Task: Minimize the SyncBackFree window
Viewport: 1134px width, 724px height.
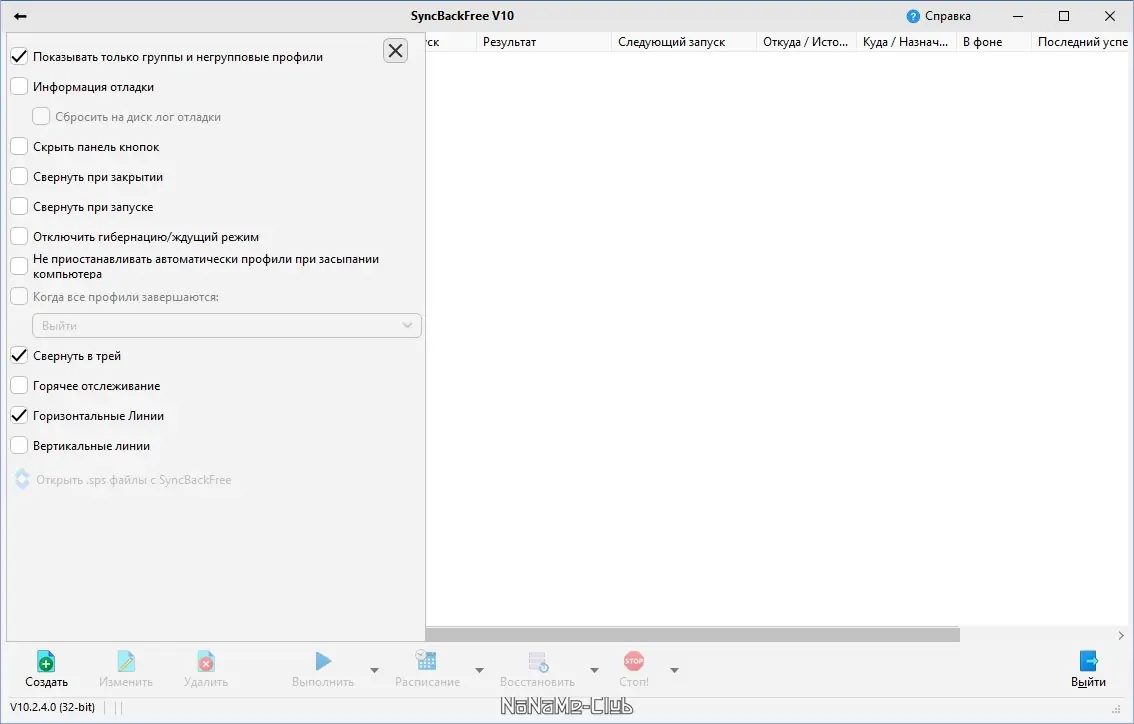Action: (1018, 16)
